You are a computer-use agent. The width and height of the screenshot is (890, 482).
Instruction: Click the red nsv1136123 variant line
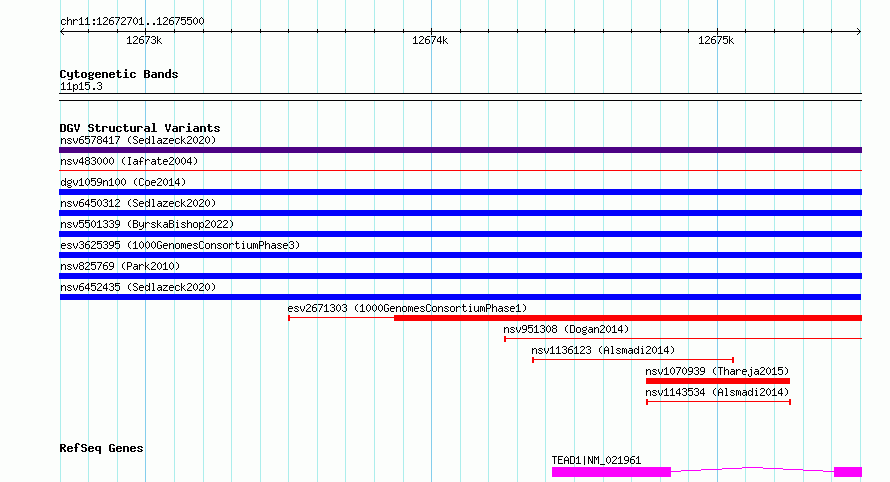pos(633,360)
